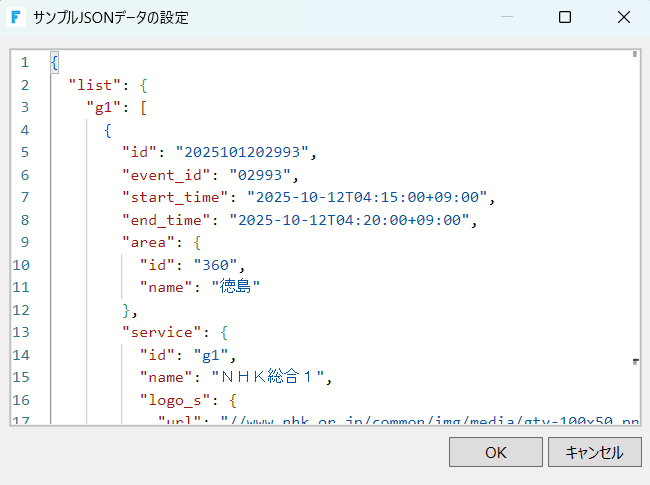Click line number 5 in the gutter
This screenshot has width=650, height=485.
[x=24, y=152]
